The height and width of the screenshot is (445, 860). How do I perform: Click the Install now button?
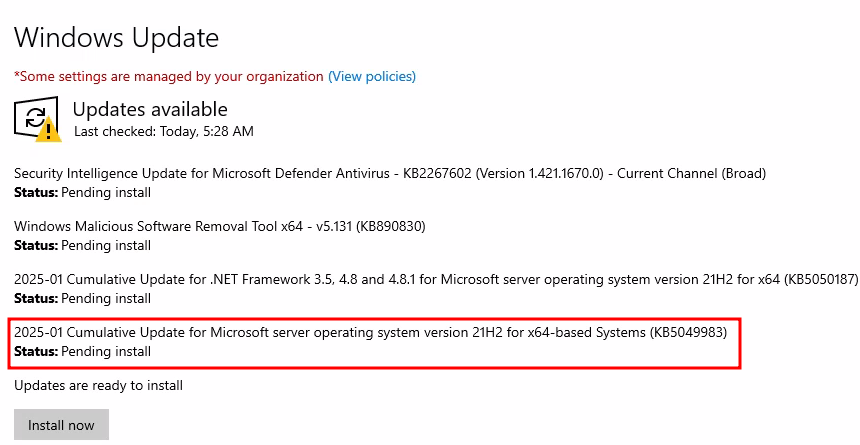pyautogui.click(x=61, y=425)
